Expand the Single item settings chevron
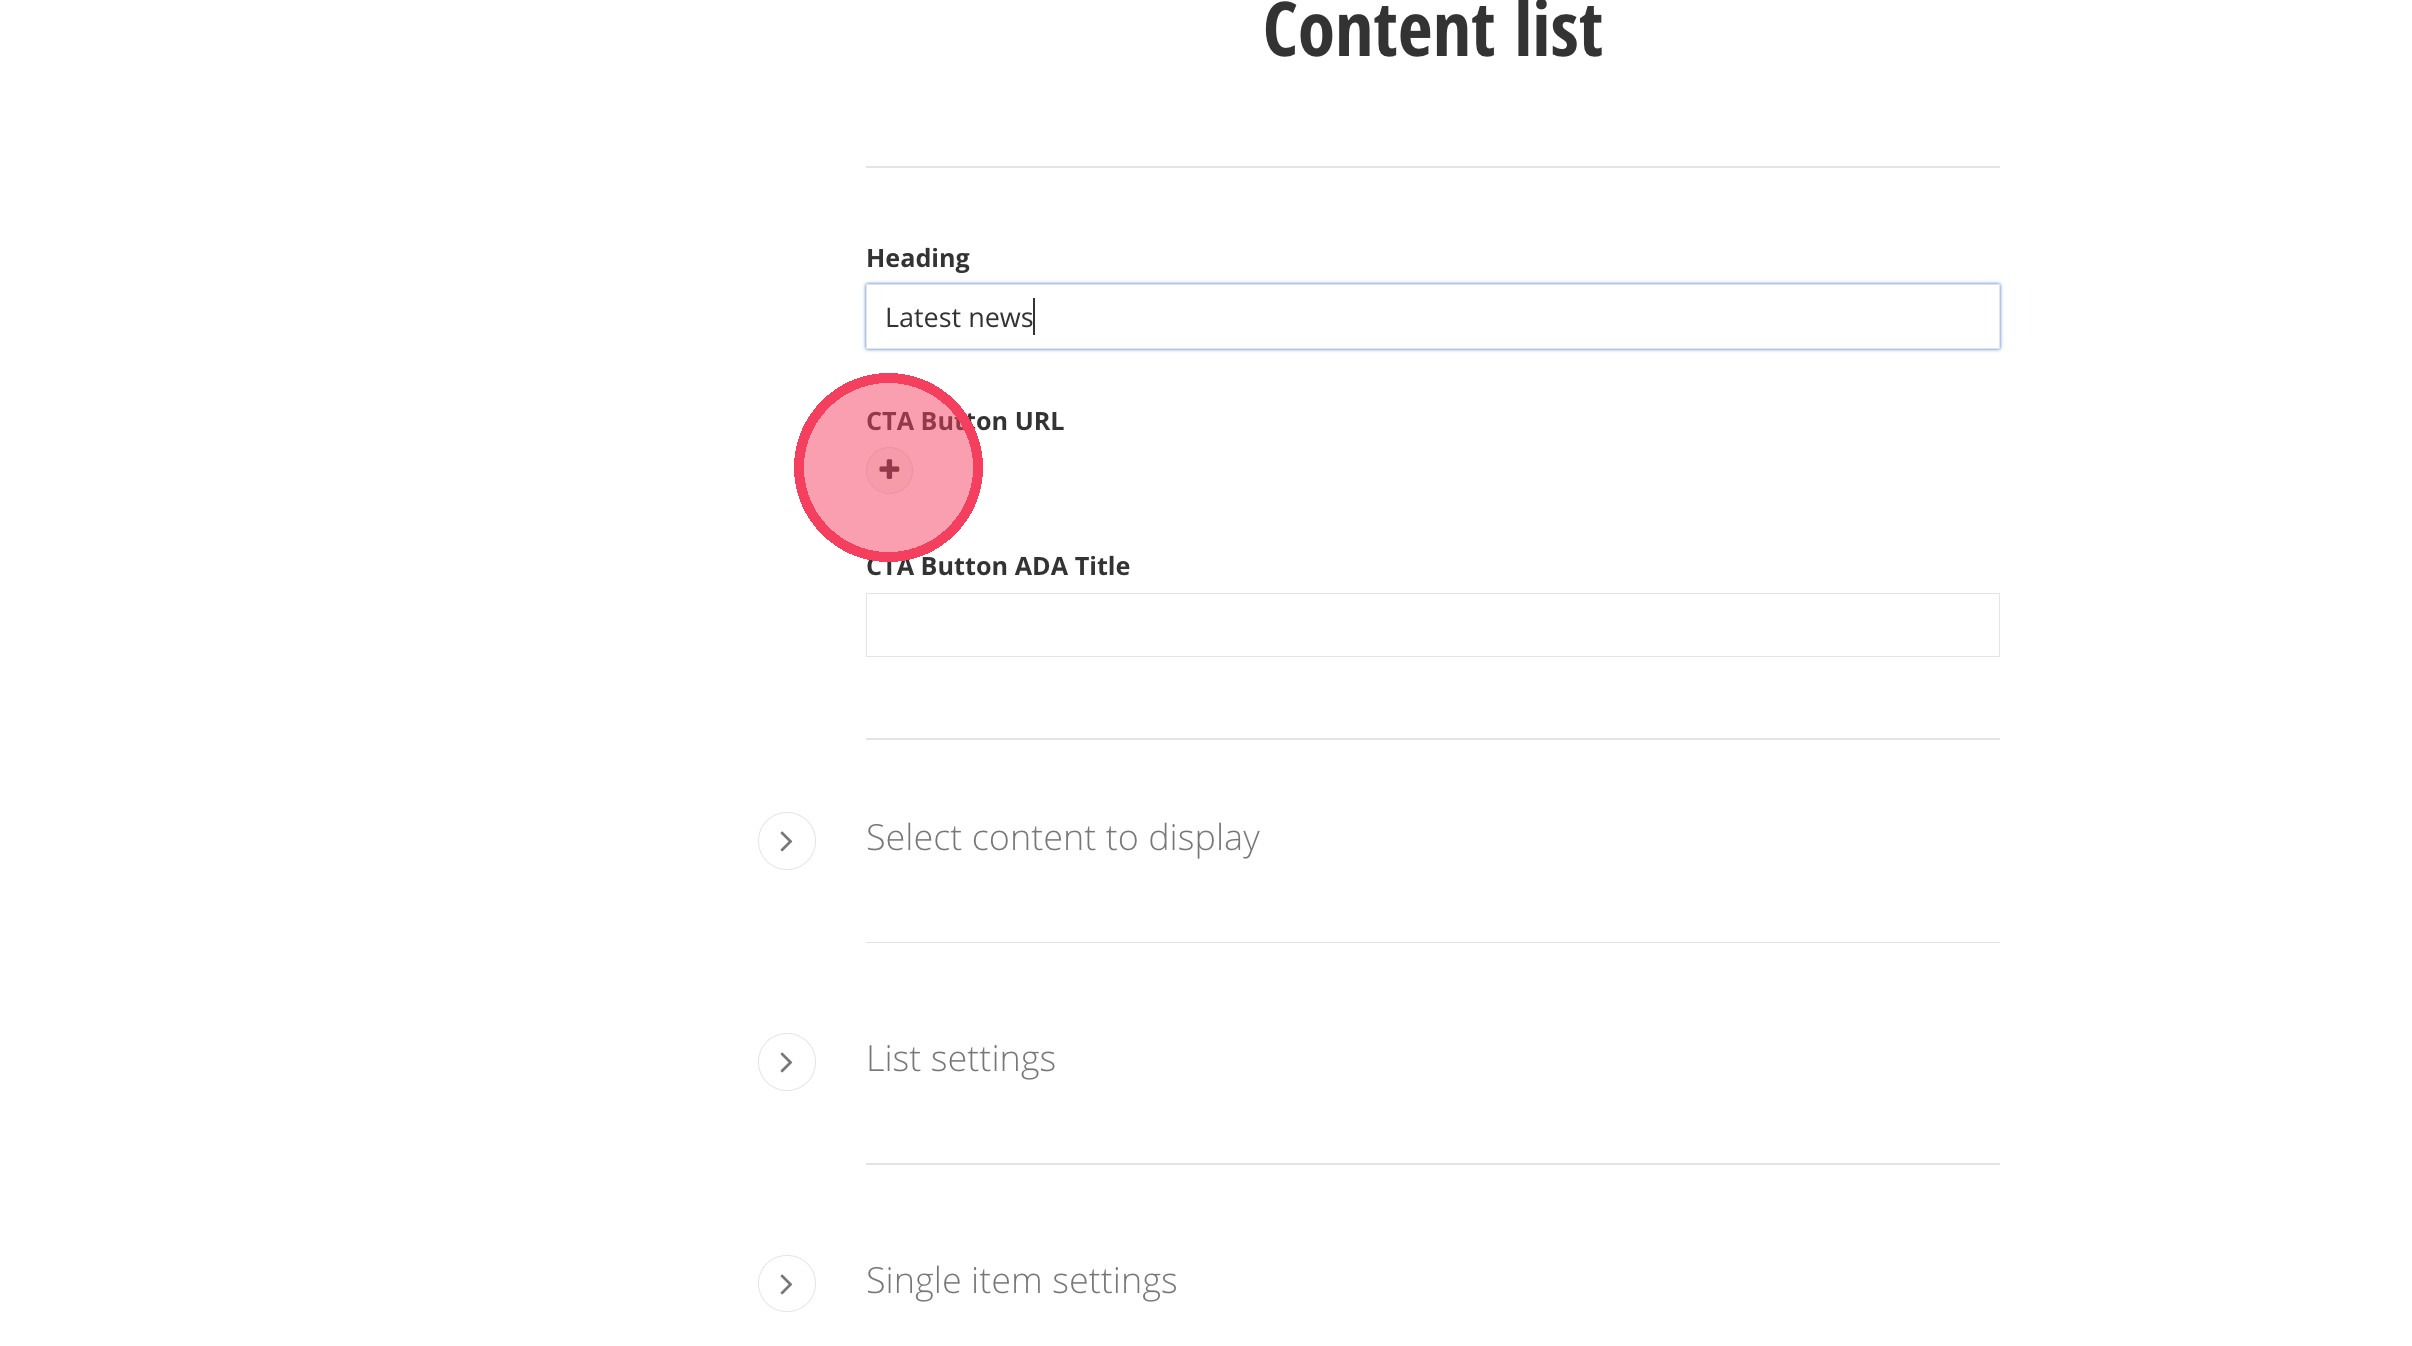Viewport: 2412px width, 1346px height. [x=787, y=1284]
